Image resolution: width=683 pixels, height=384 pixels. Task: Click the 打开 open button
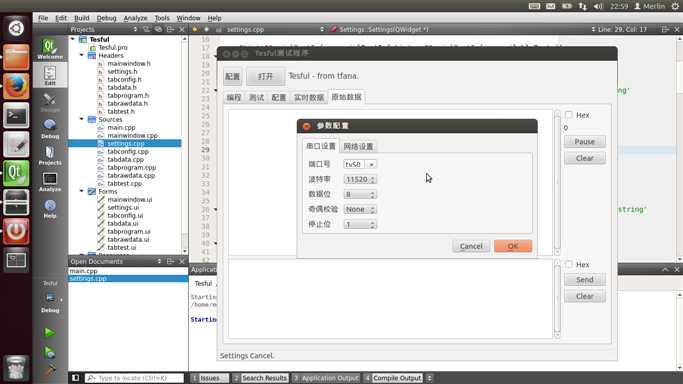point(265,76)
